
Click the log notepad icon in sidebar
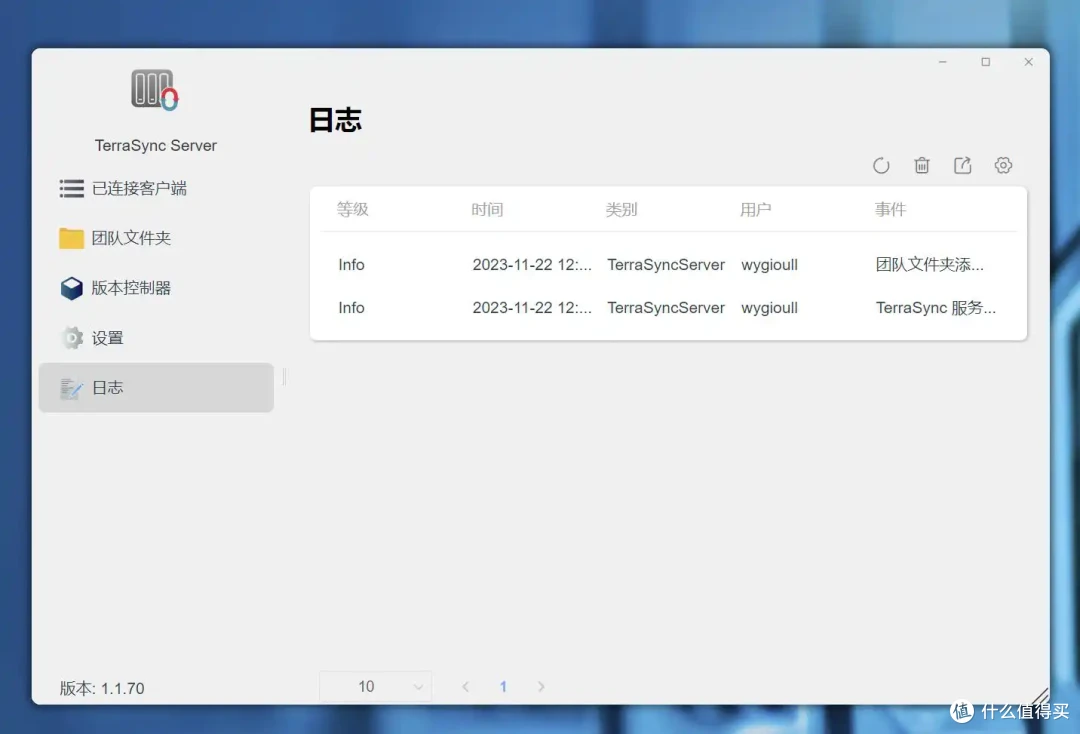pyautogui.click(x=72, y=388)
